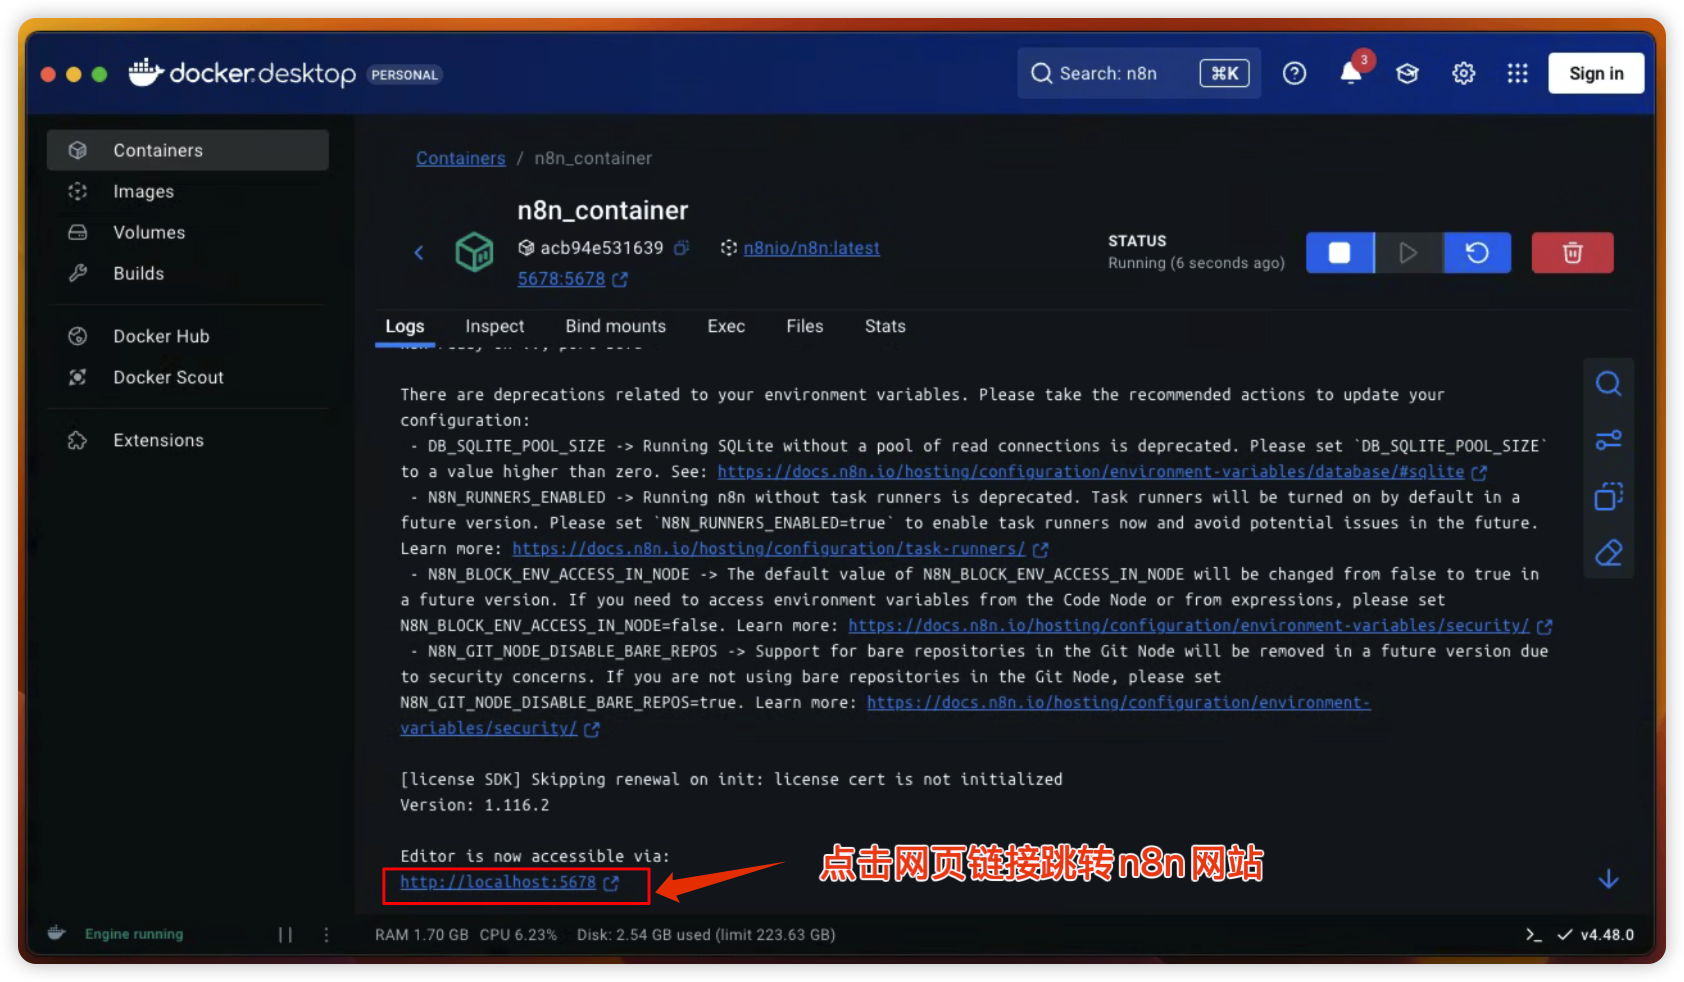The height and width of the screenshot is (982, 1684).
Task: Click the Containers cube icon in sidebar
Action: [x=77, y=150]
